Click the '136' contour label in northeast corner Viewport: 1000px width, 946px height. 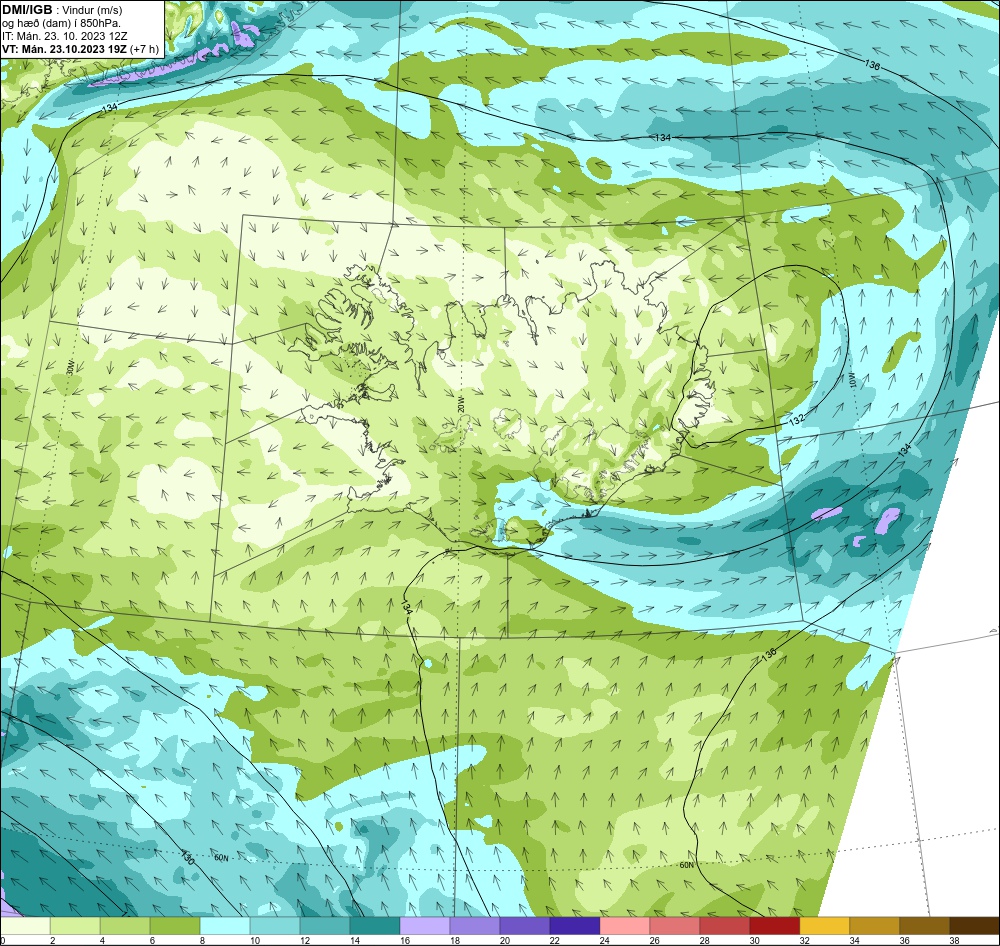click(x=873, y=65)
